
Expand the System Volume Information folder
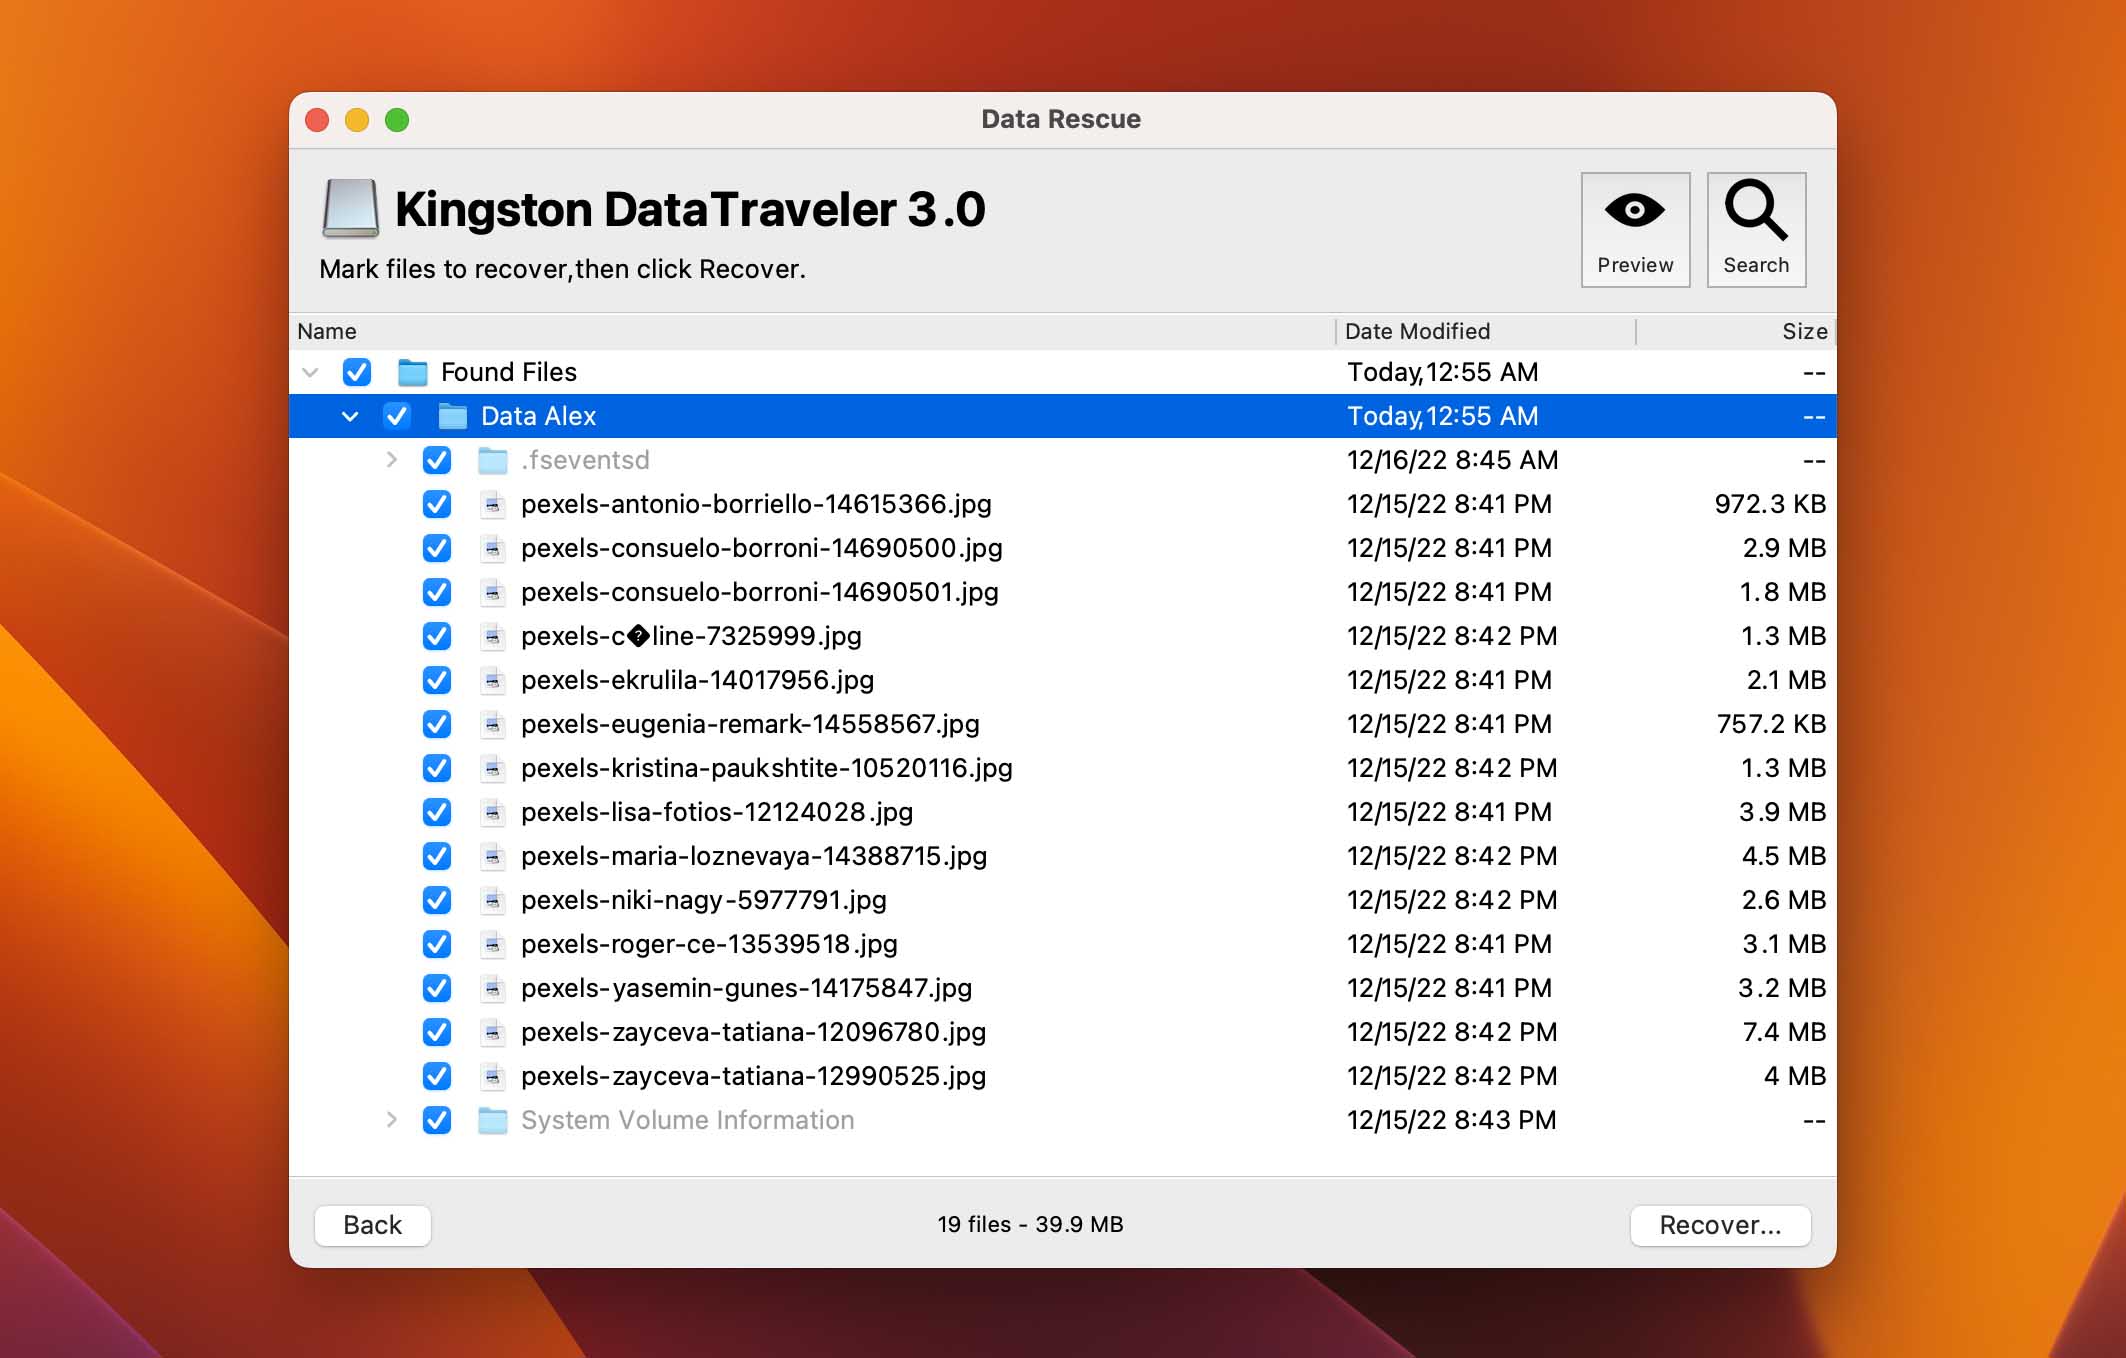click(392, 1120)
